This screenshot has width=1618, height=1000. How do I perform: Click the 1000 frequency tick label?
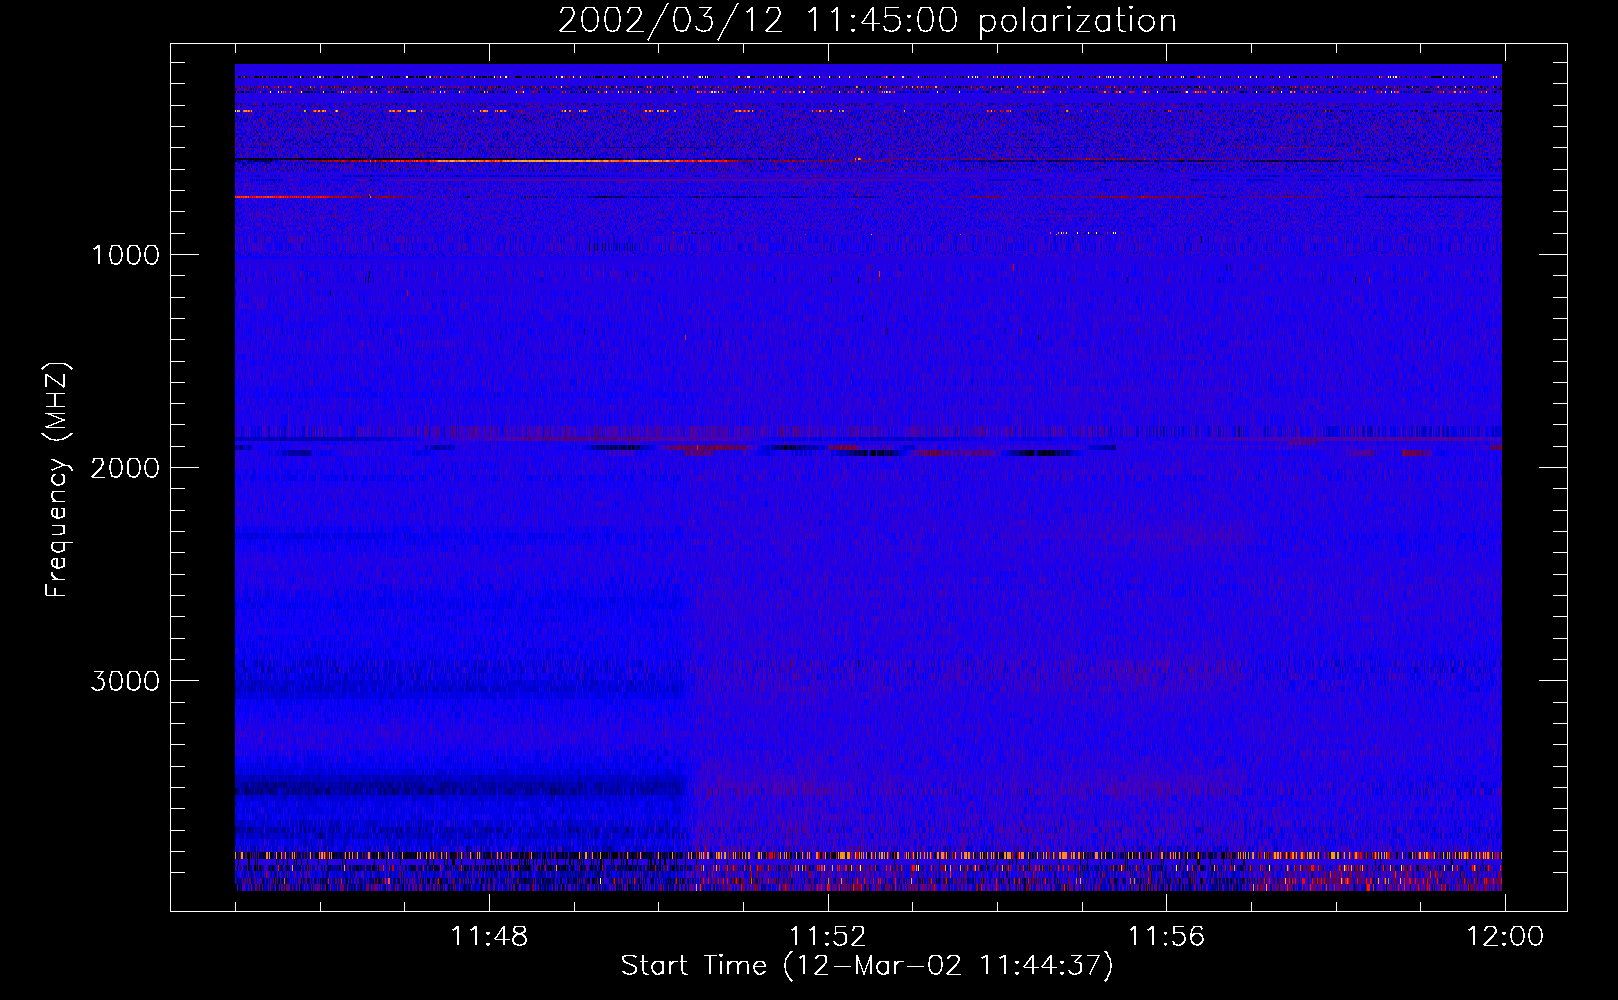point(125,255)
